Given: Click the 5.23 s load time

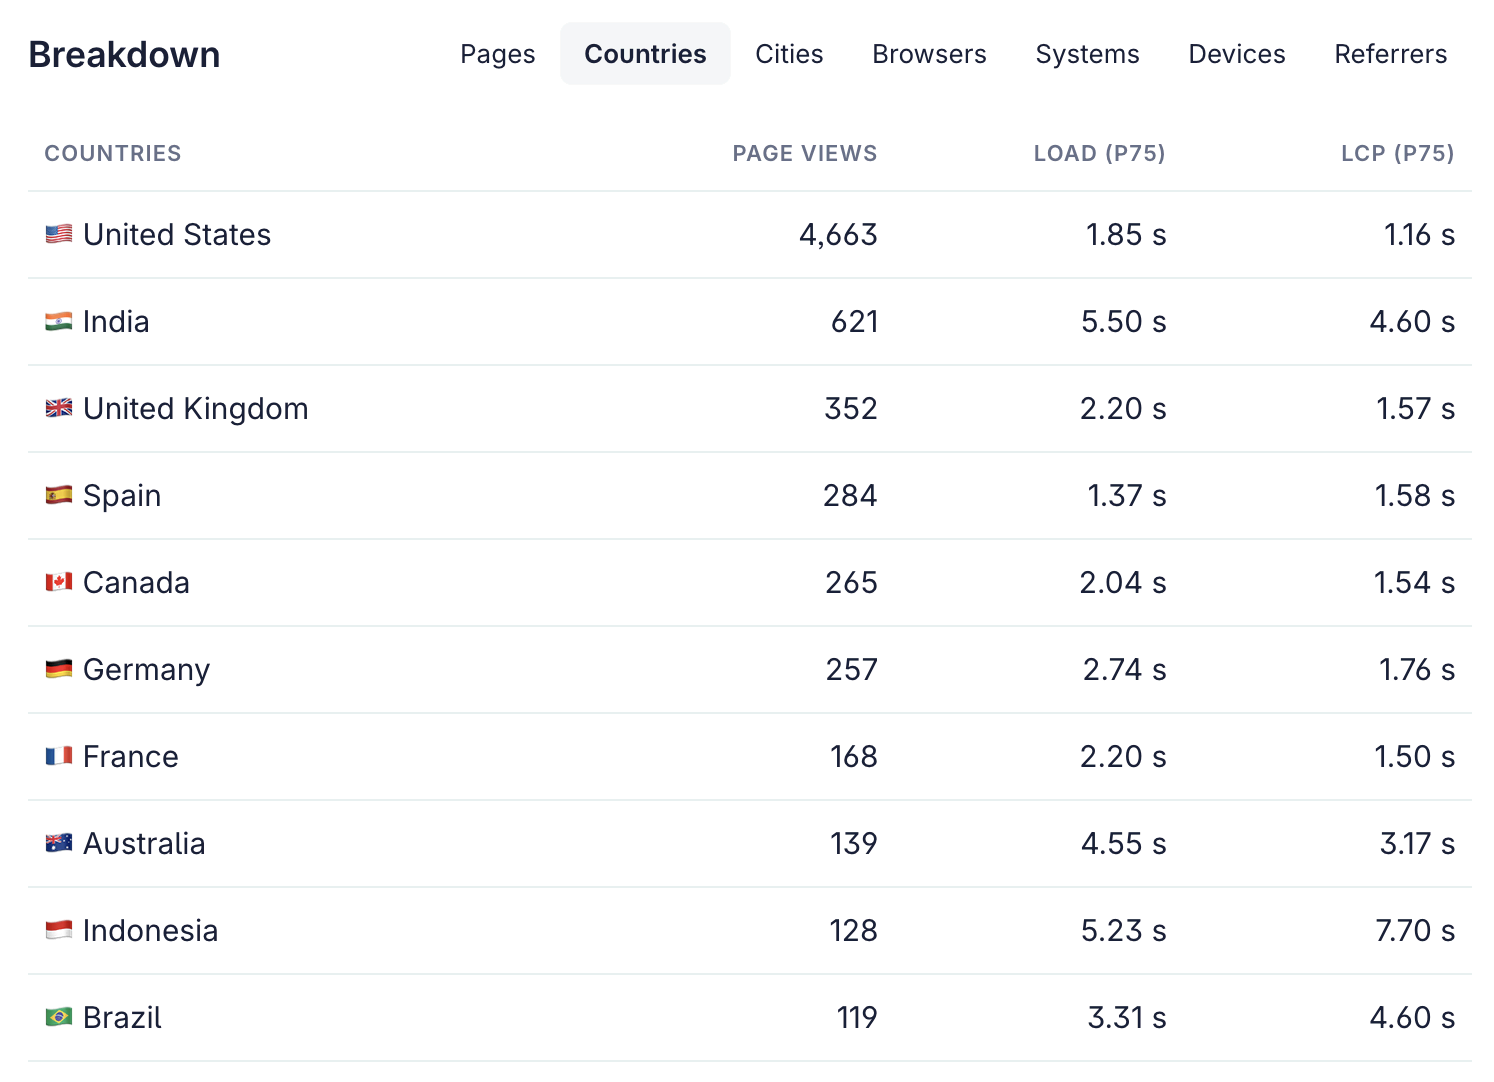Looking at the screenshot, I should (1123, 930).
